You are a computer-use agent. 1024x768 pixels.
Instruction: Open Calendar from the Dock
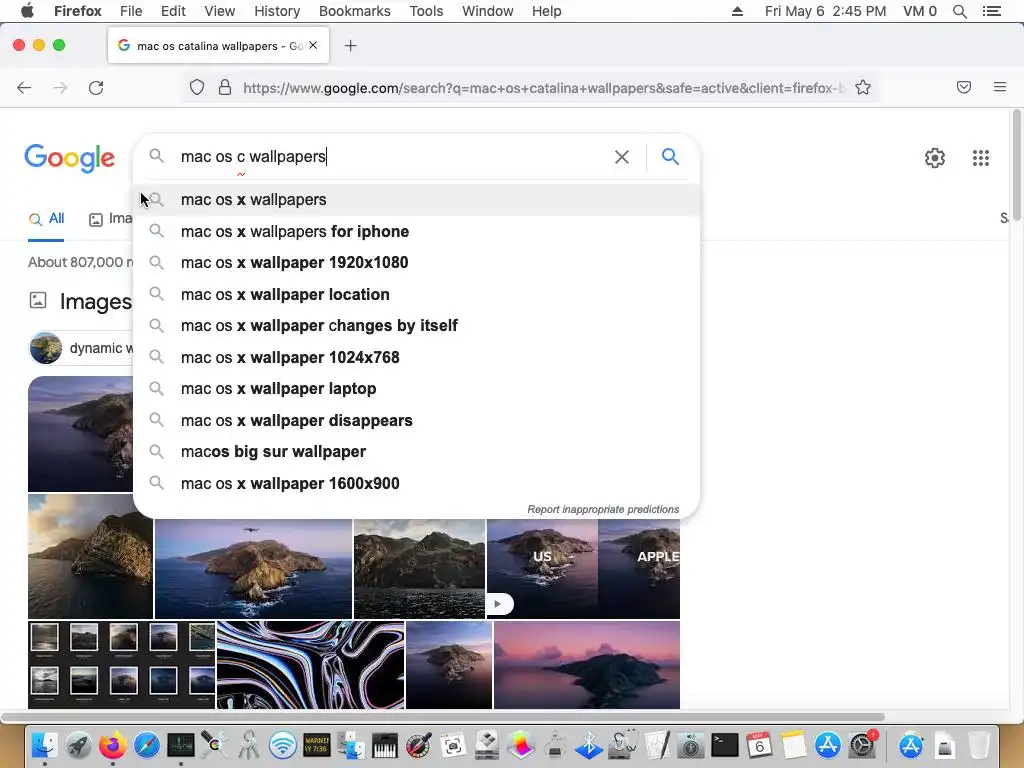[759, 745]
